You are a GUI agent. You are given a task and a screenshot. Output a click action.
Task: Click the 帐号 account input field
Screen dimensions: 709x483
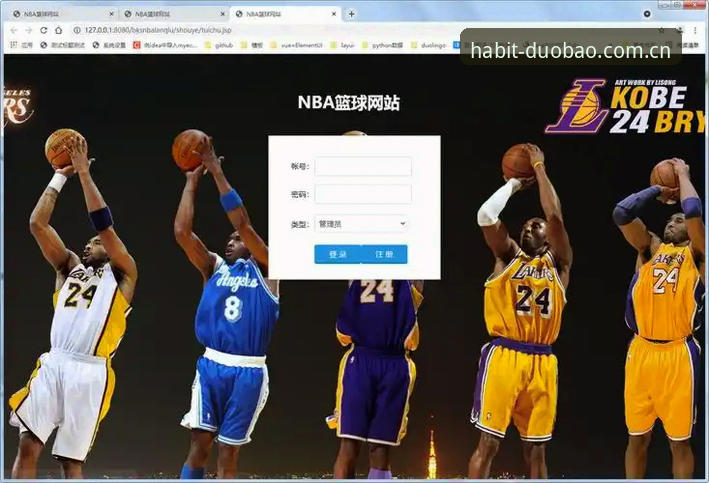pos(363,166)
